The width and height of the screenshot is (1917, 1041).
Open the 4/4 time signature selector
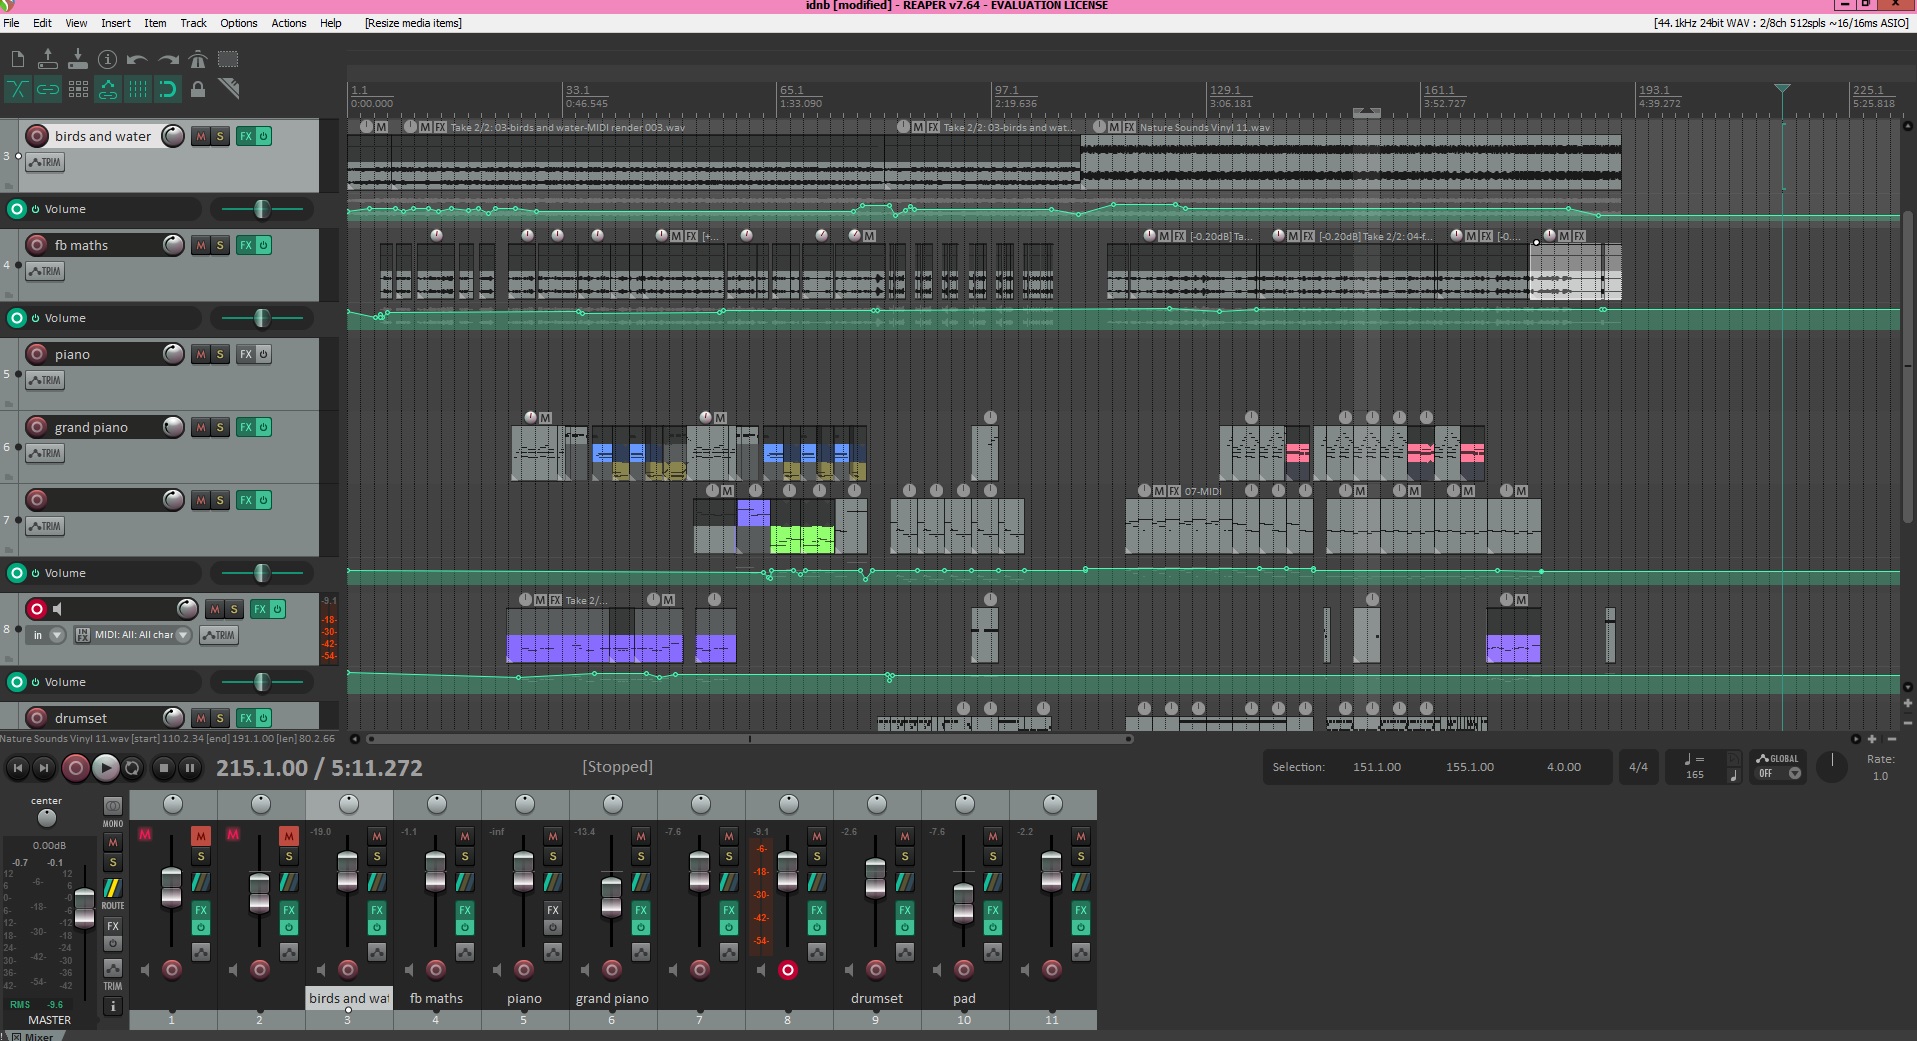[x=1638, y=767]
